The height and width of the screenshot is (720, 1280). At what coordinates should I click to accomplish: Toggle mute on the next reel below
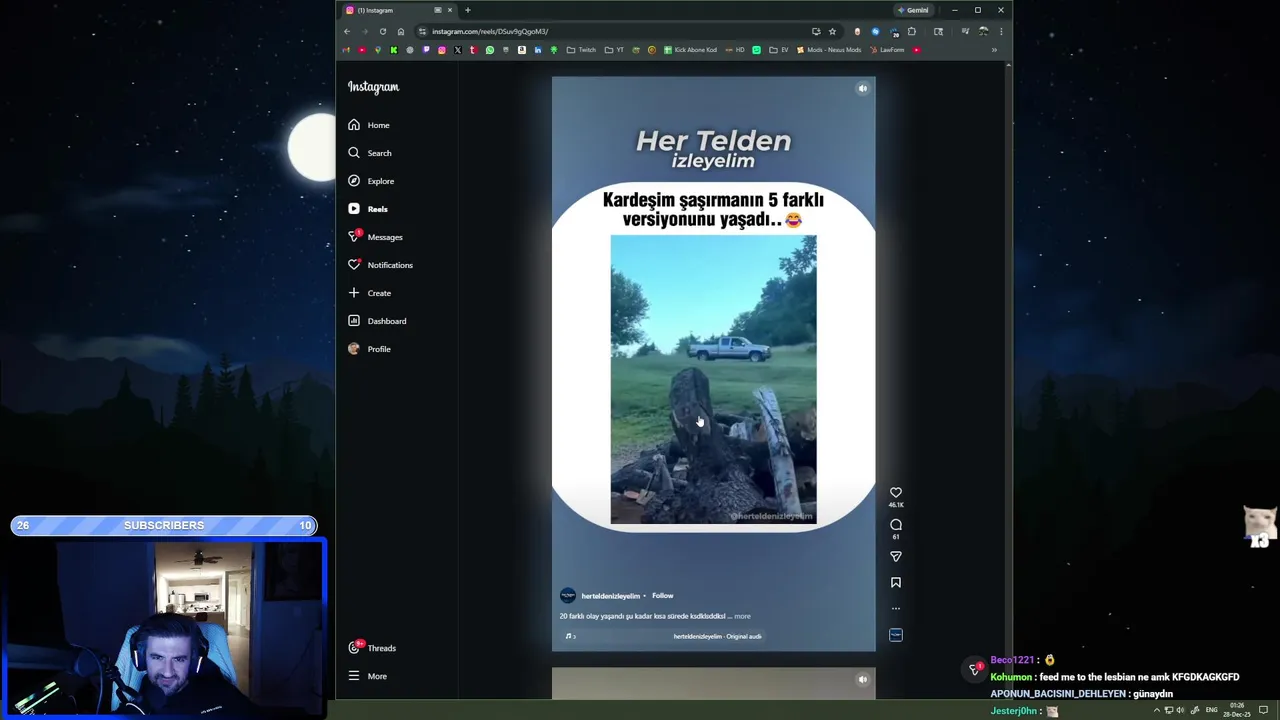pos(862,680)
